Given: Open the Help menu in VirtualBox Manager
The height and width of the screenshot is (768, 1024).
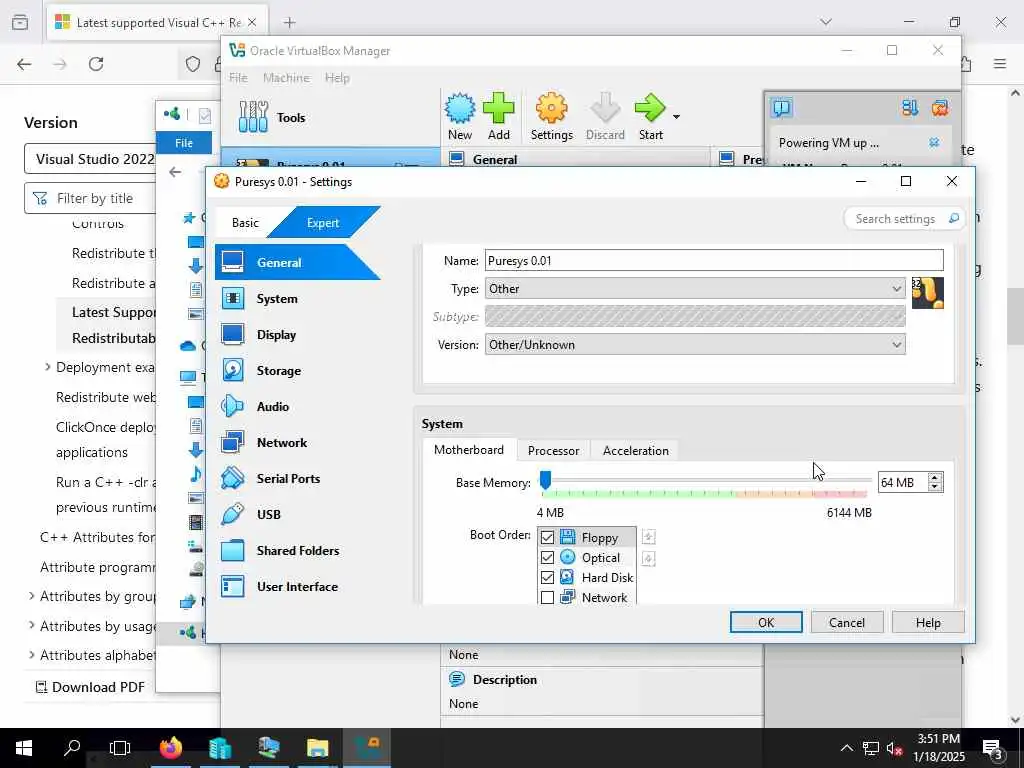Looking at the screenshot, I should coord(337,78).
